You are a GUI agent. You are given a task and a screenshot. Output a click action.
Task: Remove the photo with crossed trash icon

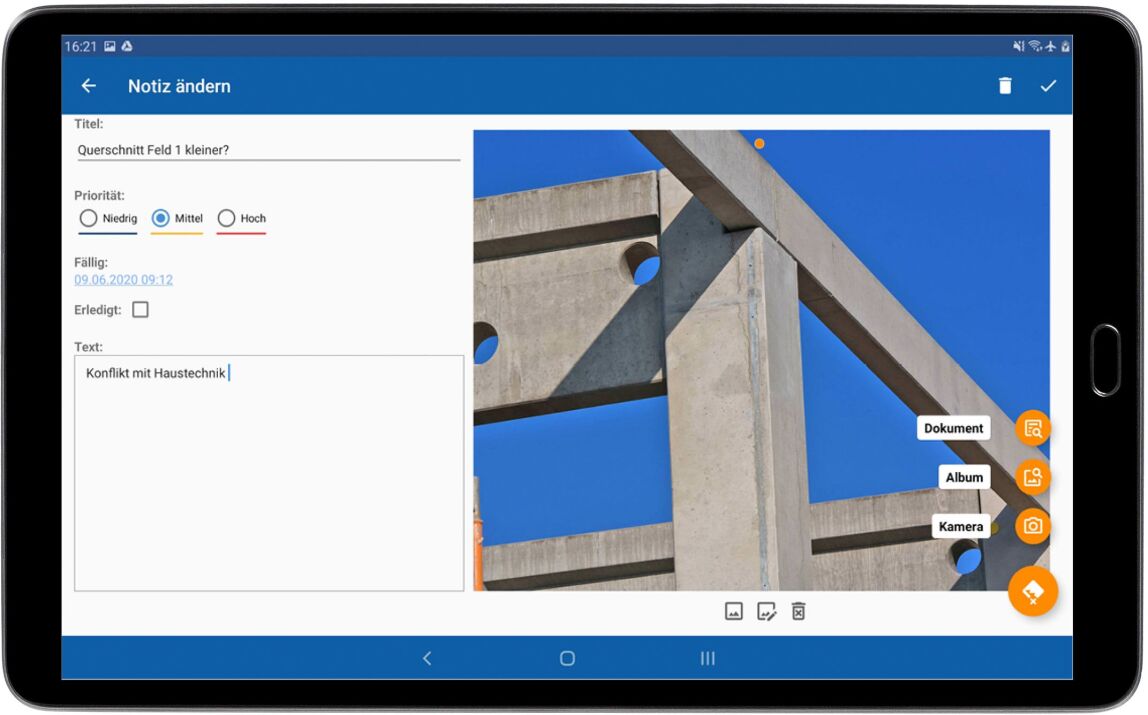tap(799, 611)
